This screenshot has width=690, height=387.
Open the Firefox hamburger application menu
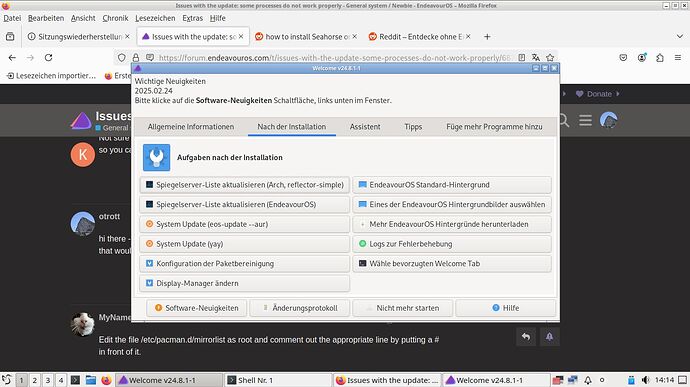(678, 58)
